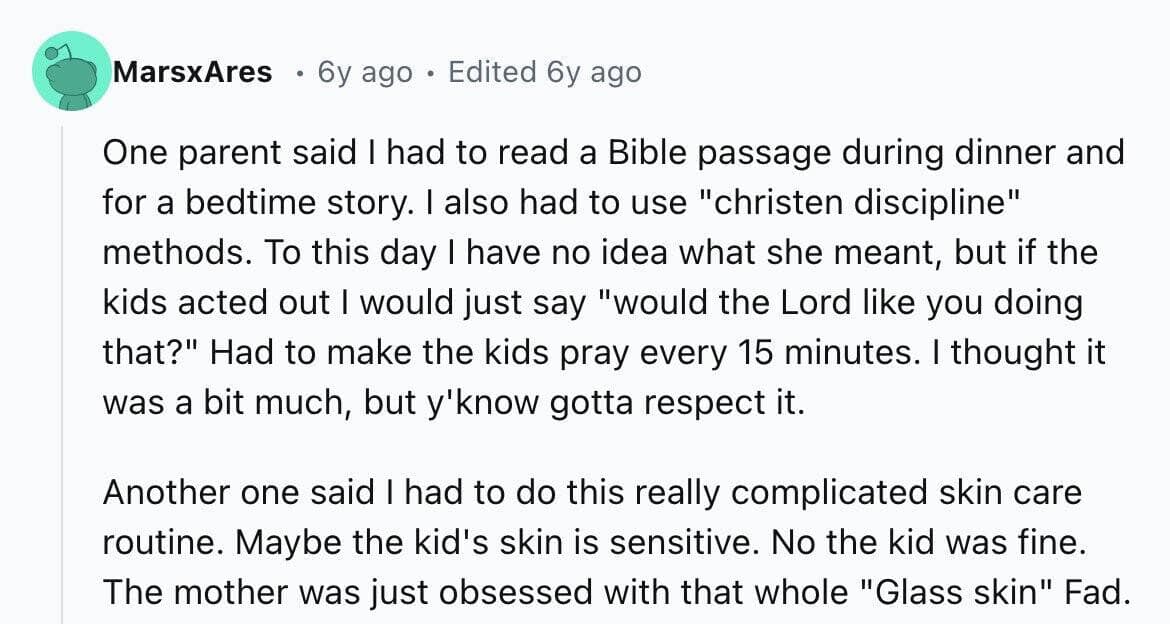Click the words "One parent said"

click(x=203, y=152)
